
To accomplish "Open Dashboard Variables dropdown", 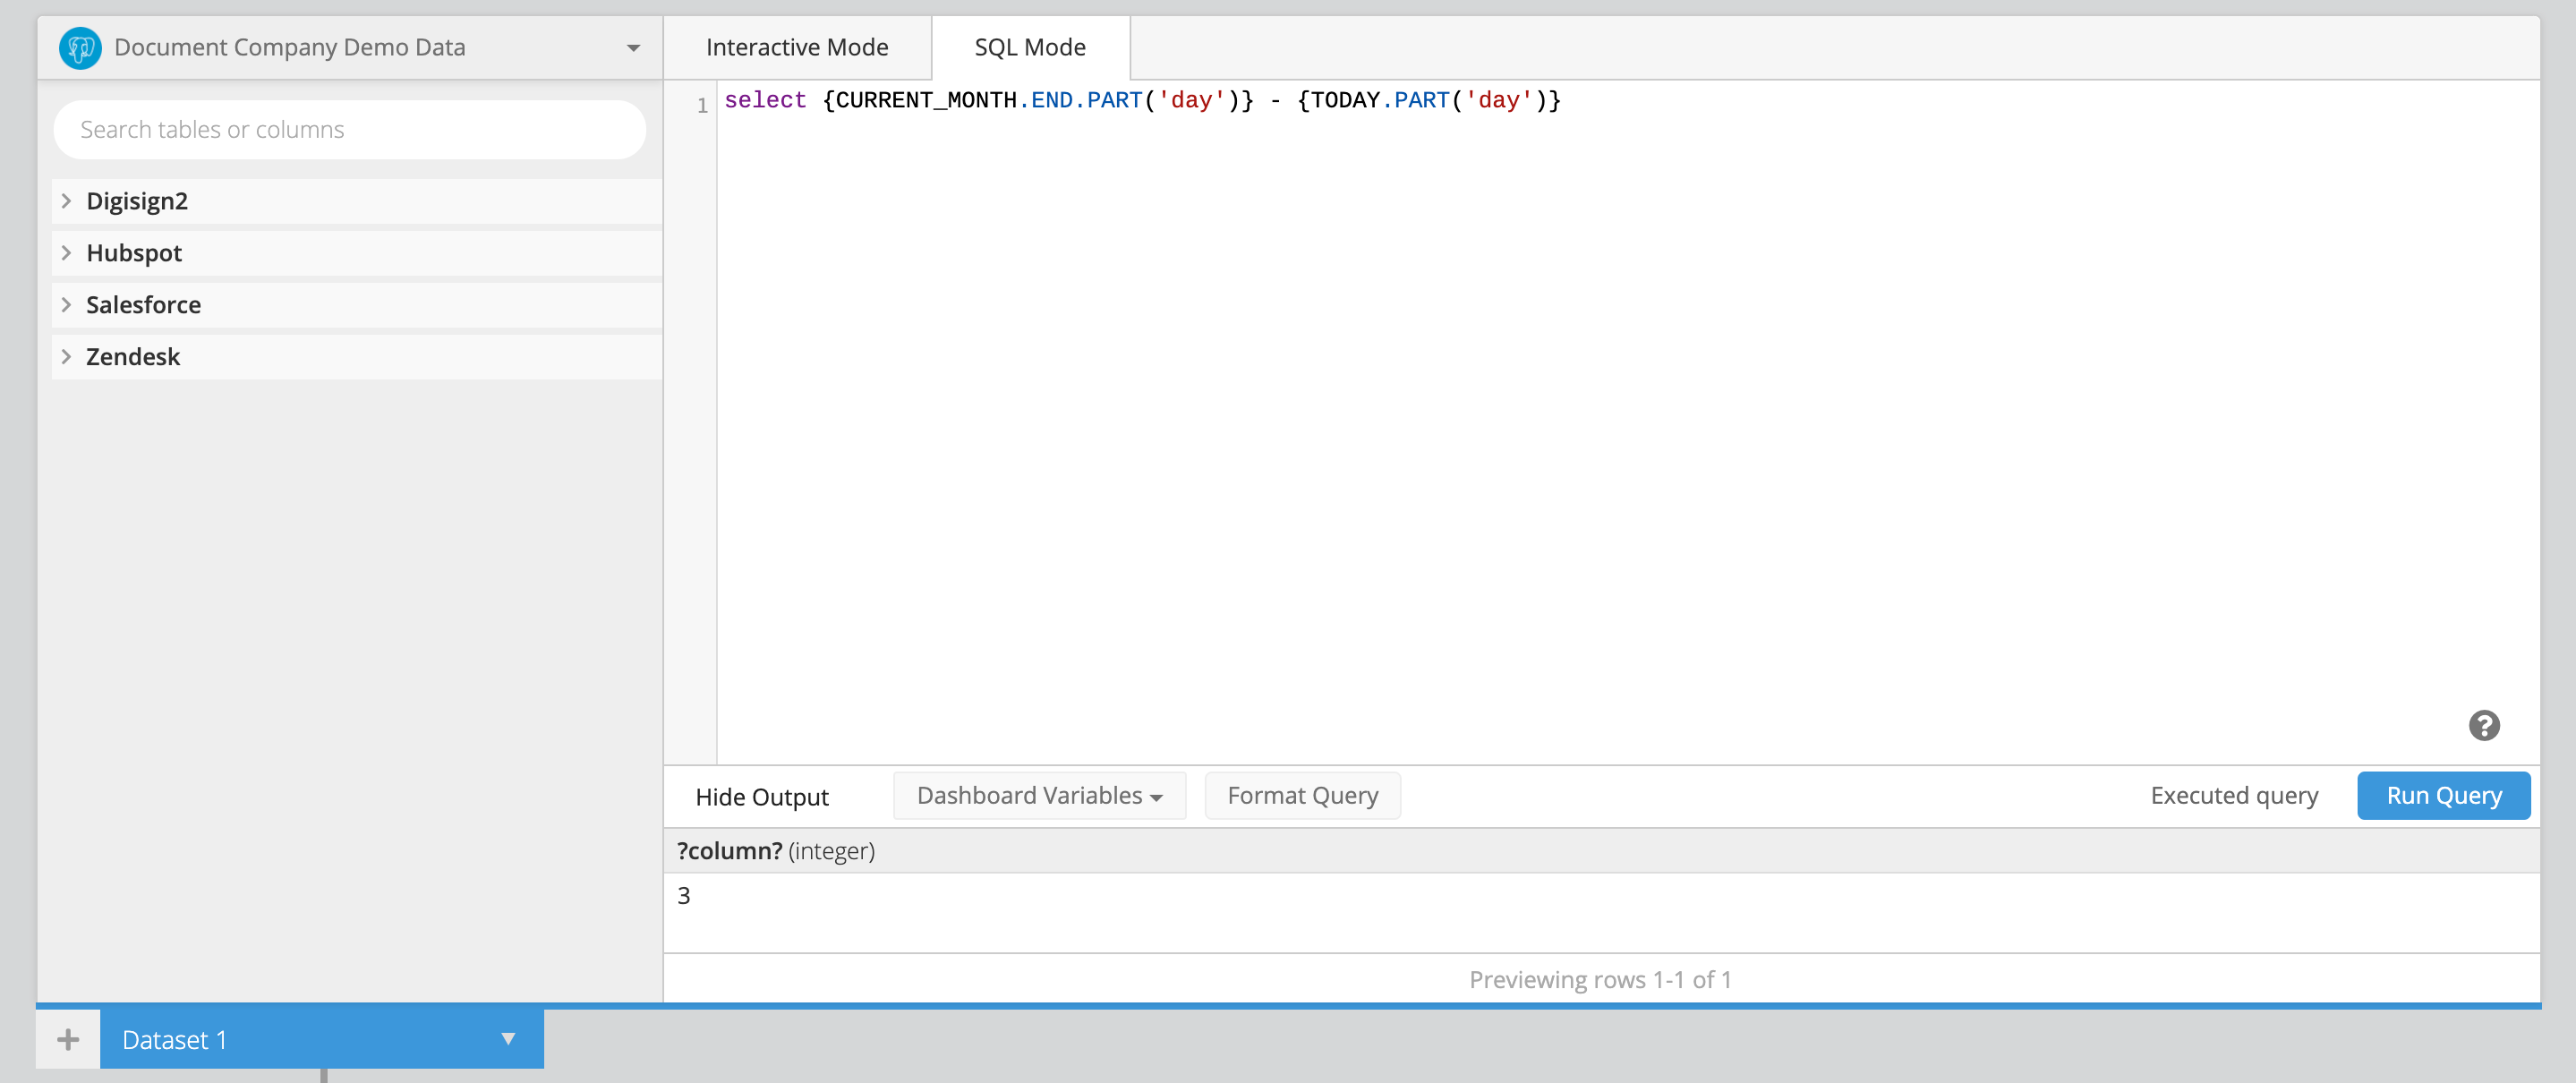I will coord(1040,796).
